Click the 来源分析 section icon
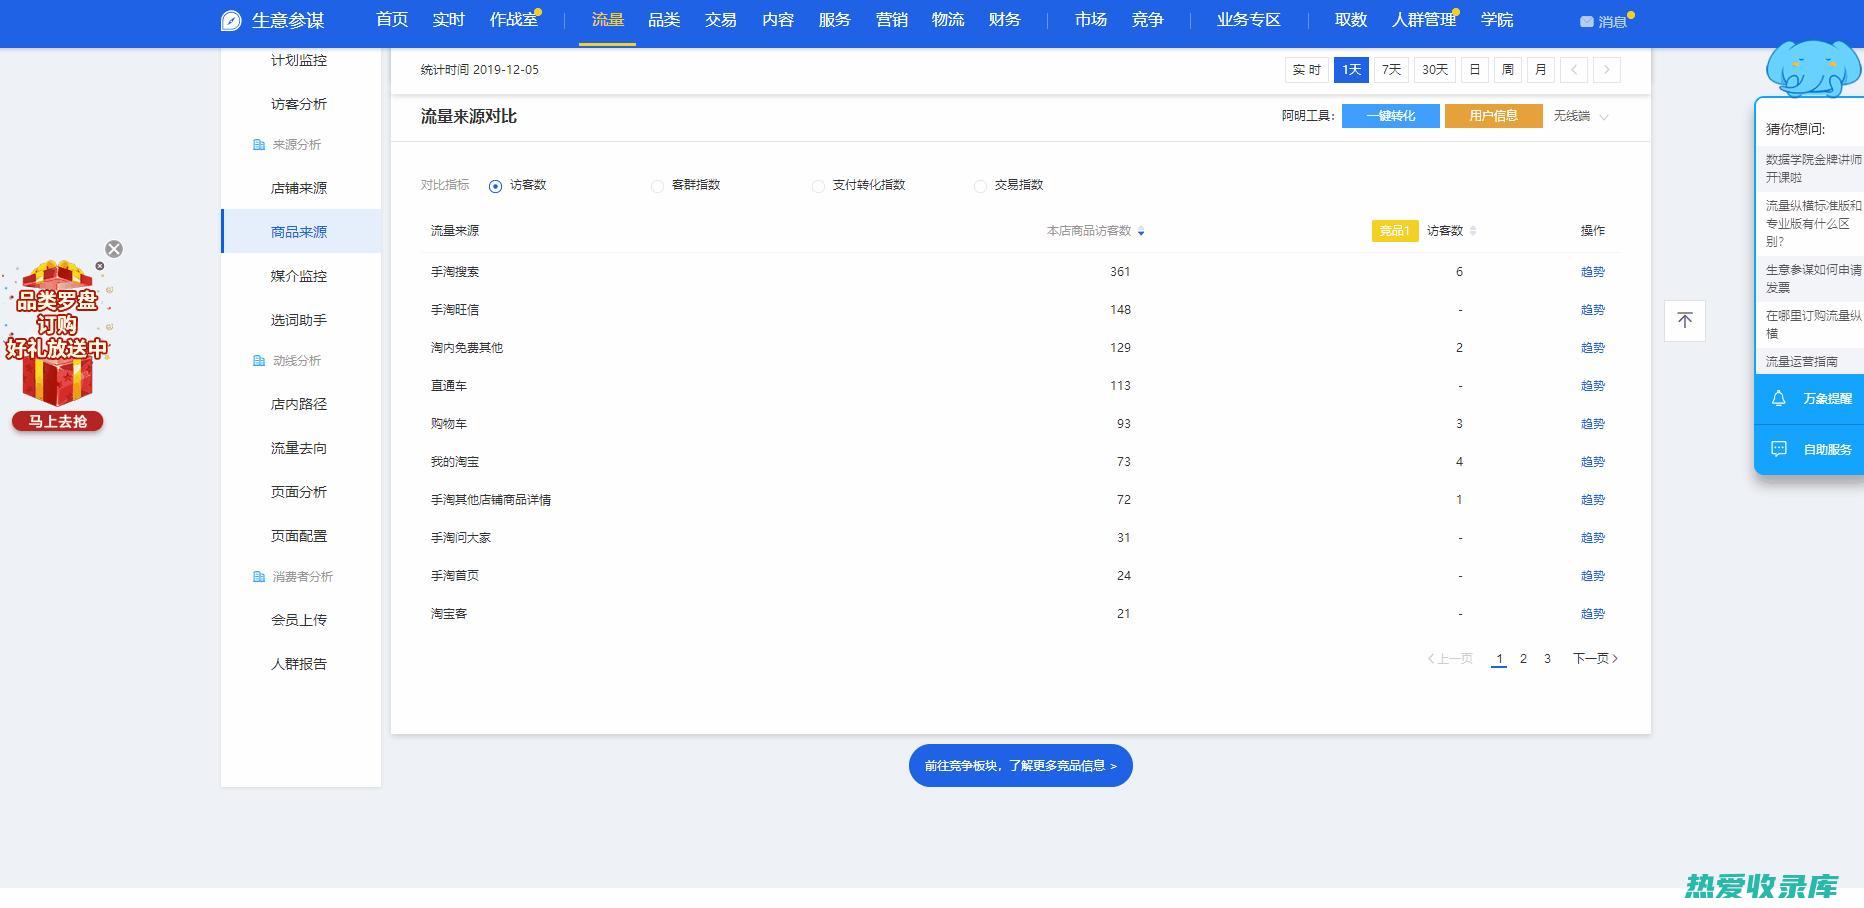This screenshot has width=1864, height=908. (x=259, y=145)
